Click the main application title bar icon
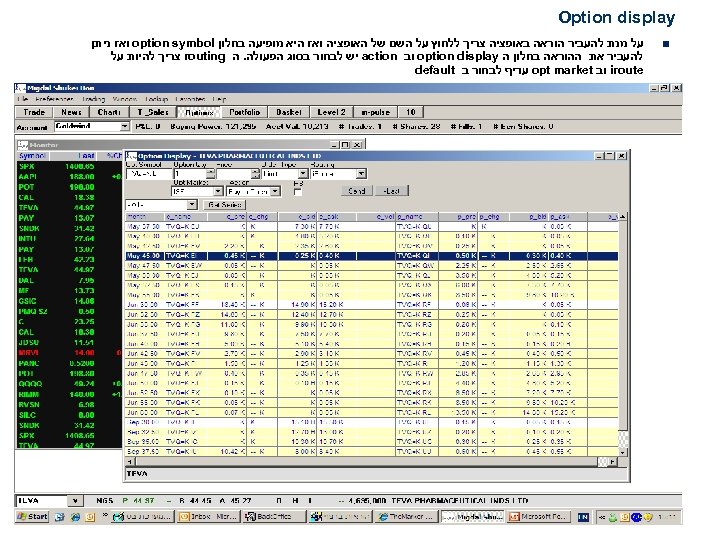Viewport: 720px width, 540px height. pyautogui.click(x=20, y=88)
